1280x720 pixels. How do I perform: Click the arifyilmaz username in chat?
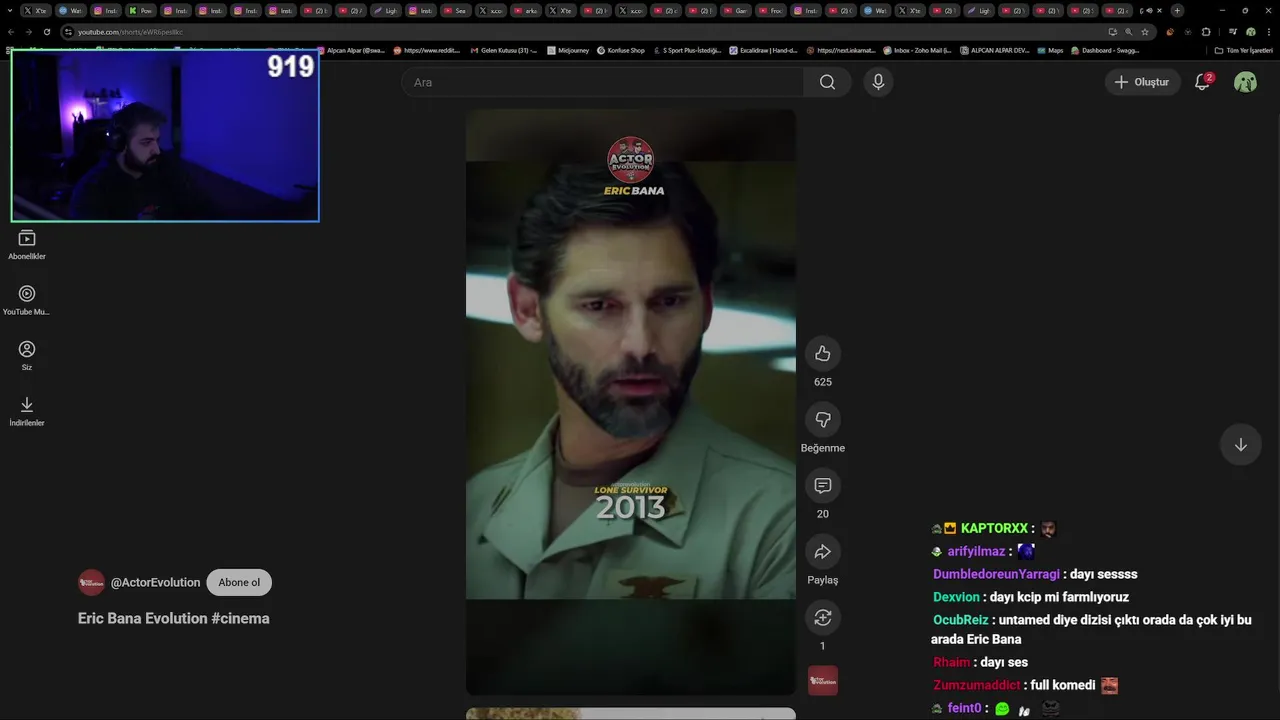click(976, 551)
